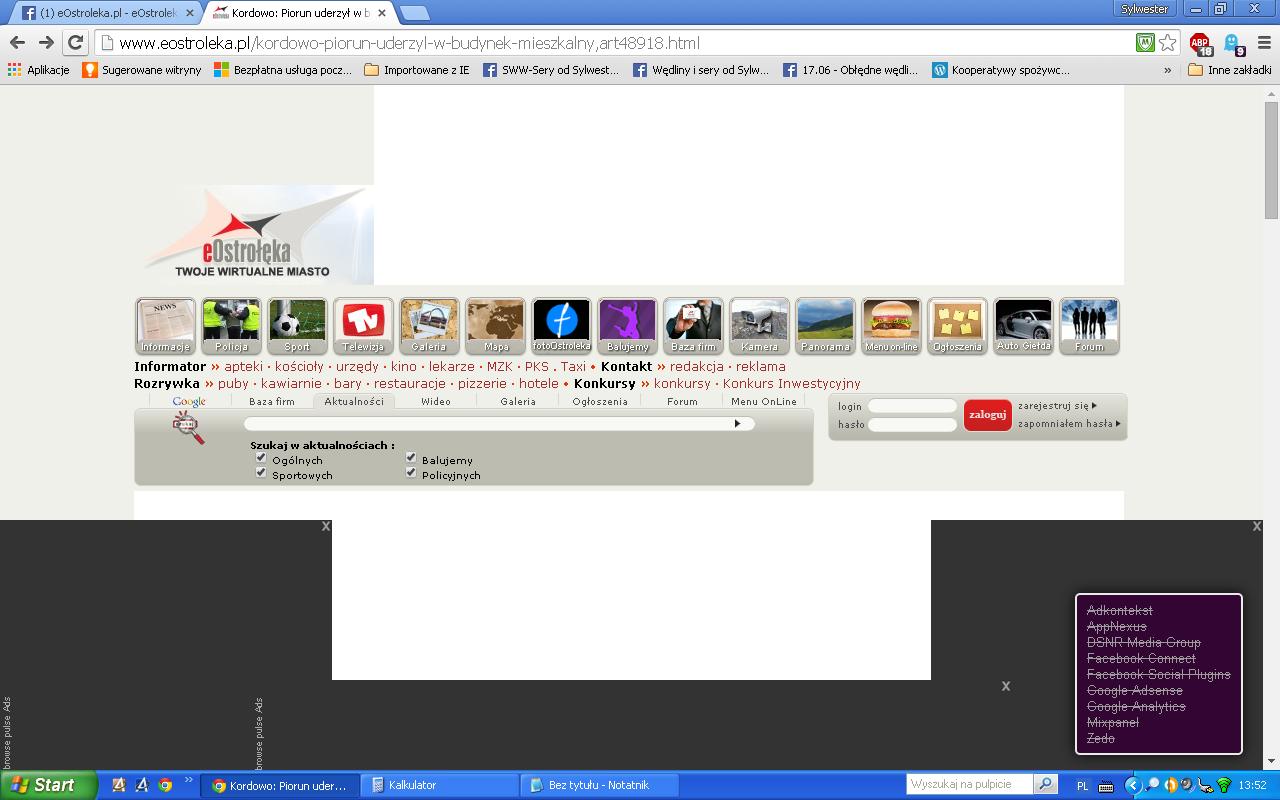
Task: Bookmark this page with the star icon
Action: pyautogui.click(x=1167, y=43)
